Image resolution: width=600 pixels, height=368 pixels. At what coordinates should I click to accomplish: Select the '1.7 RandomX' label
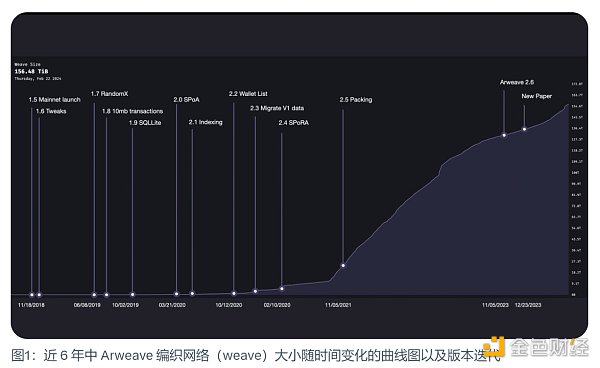[109, 94]
